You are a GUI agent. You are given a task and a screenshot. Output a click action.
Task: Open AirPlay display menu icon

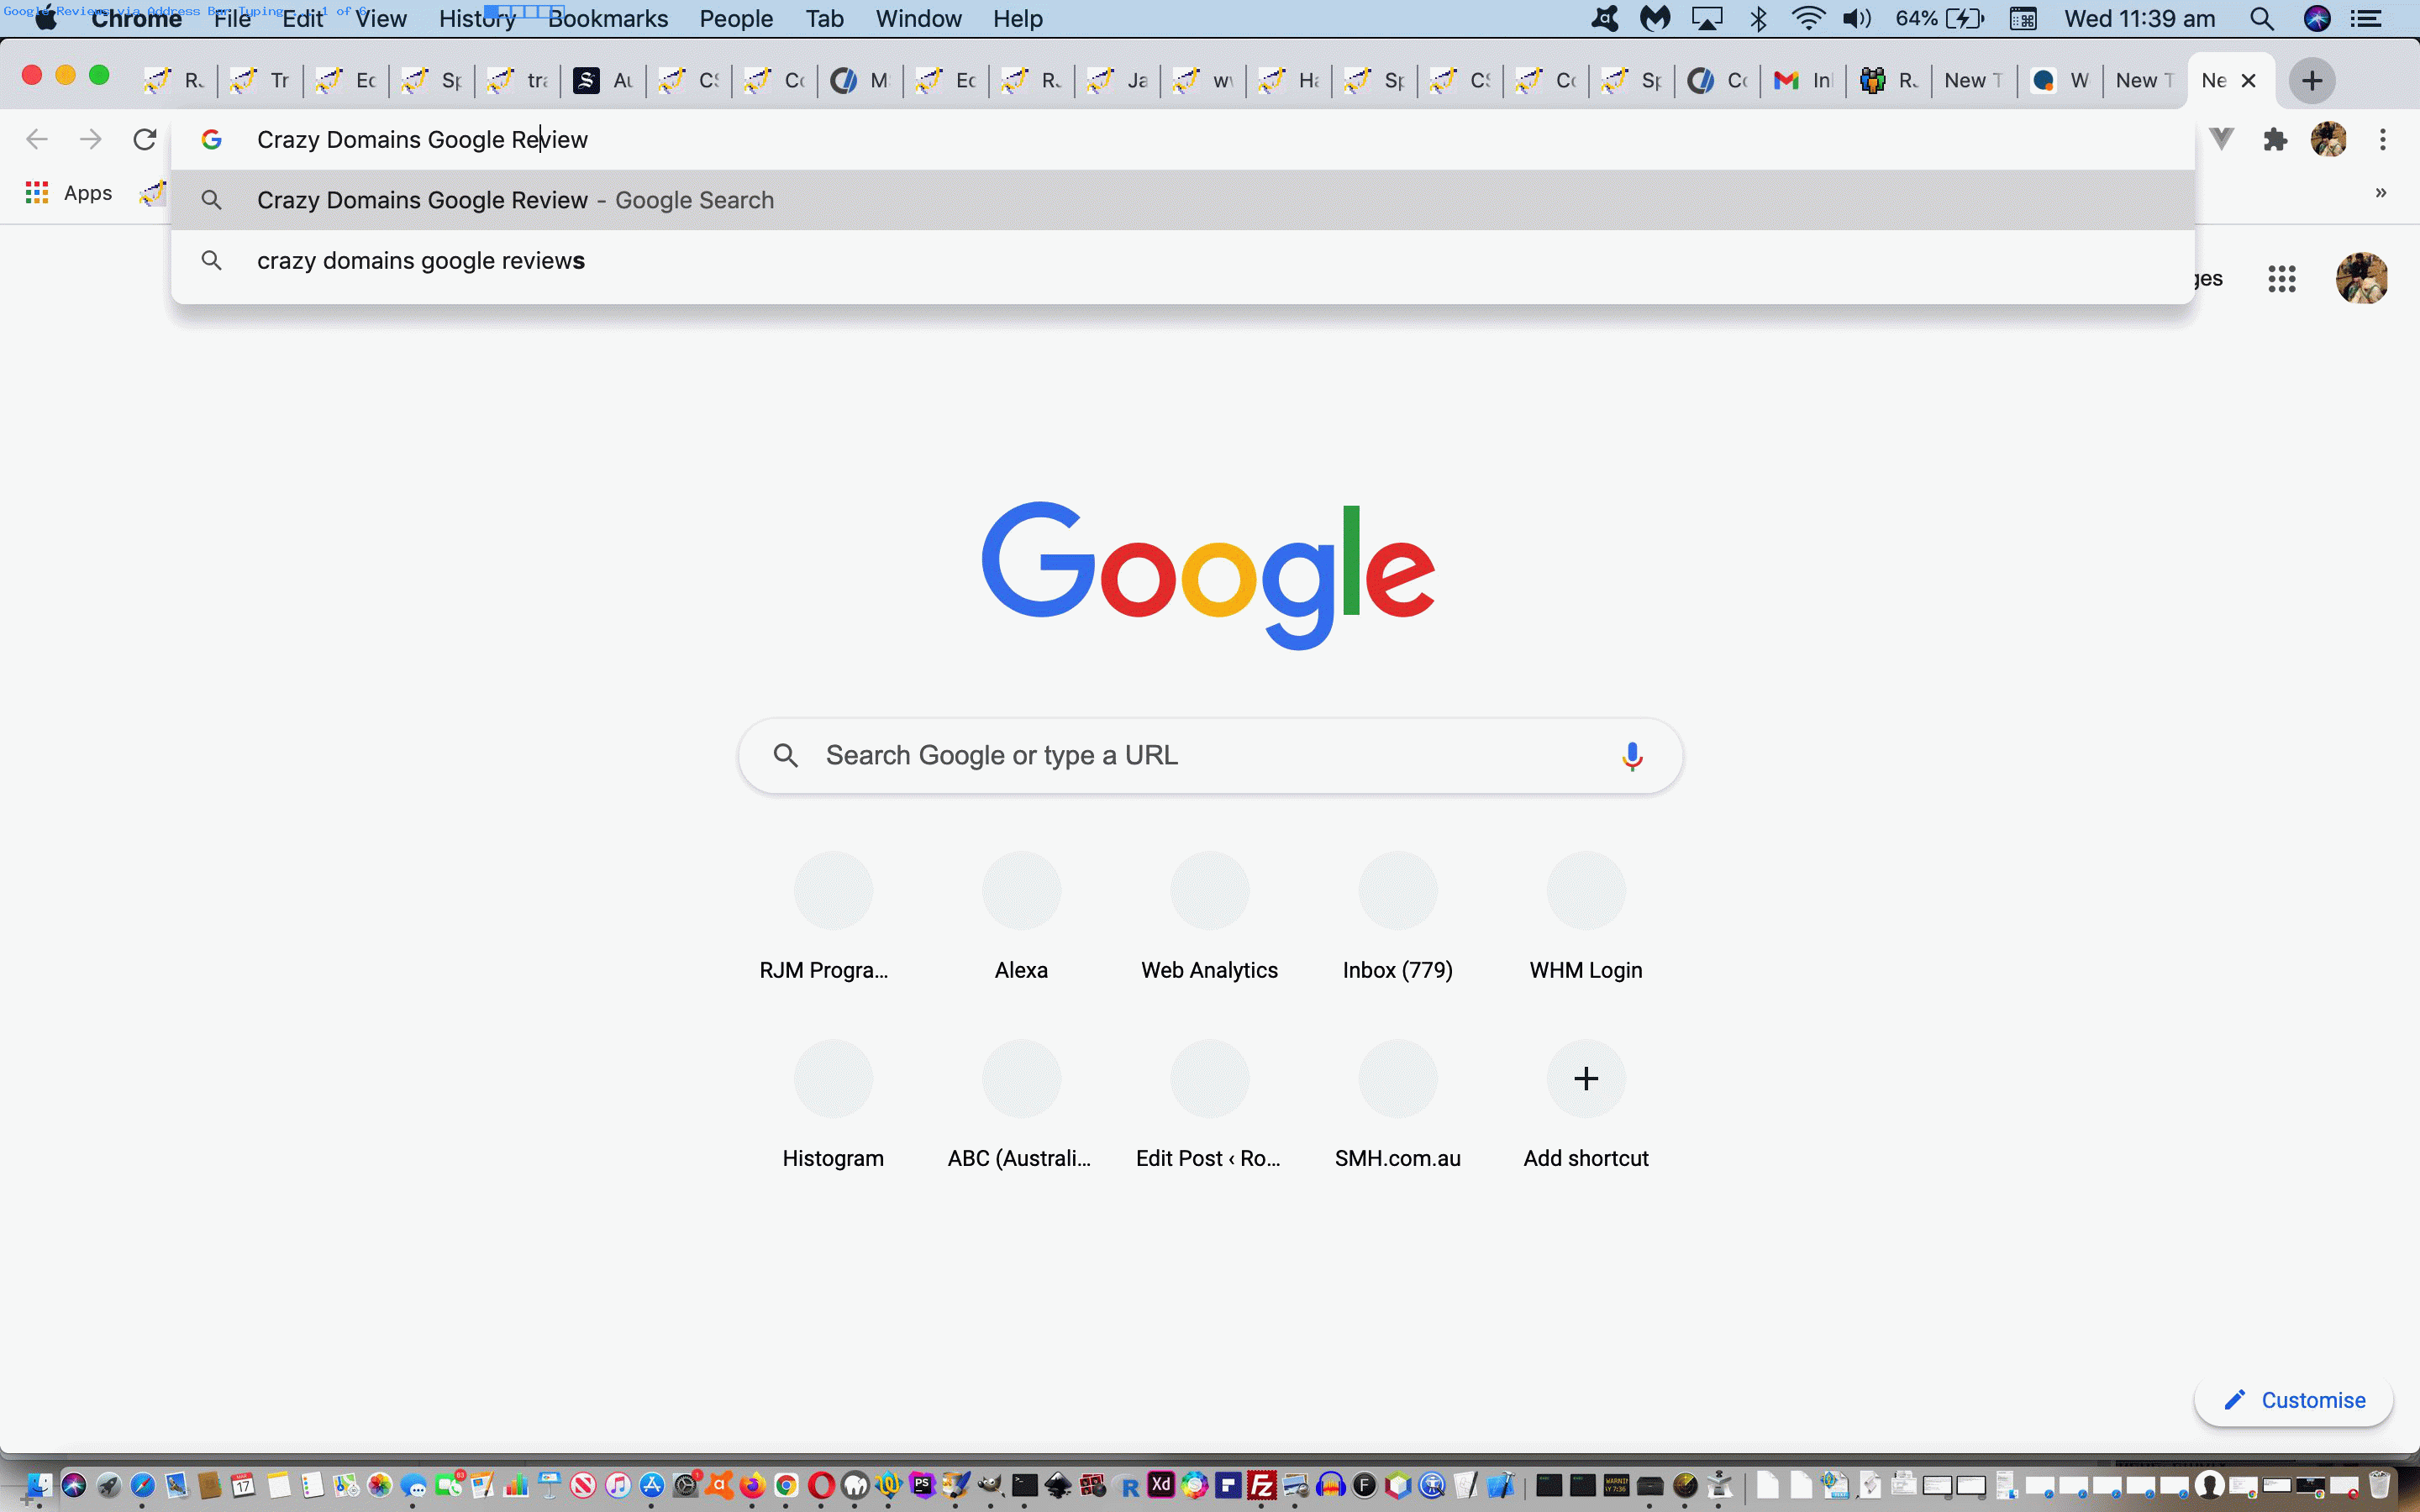(x=1707, y=19)
